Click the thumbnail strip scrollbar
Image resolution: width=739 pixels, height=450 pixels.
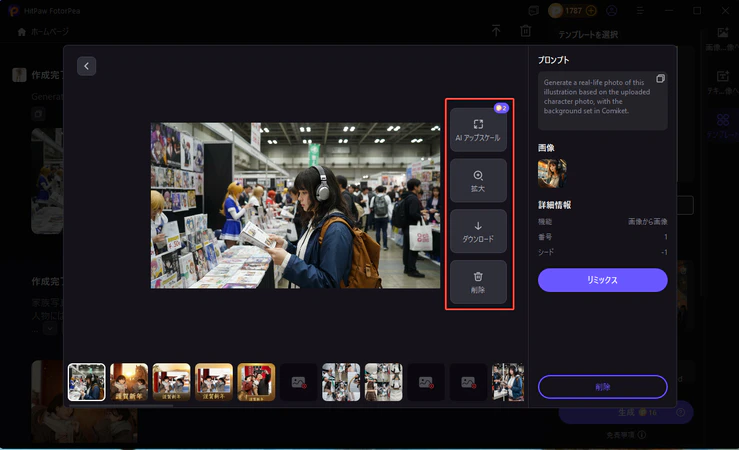(x=120, y=405)
